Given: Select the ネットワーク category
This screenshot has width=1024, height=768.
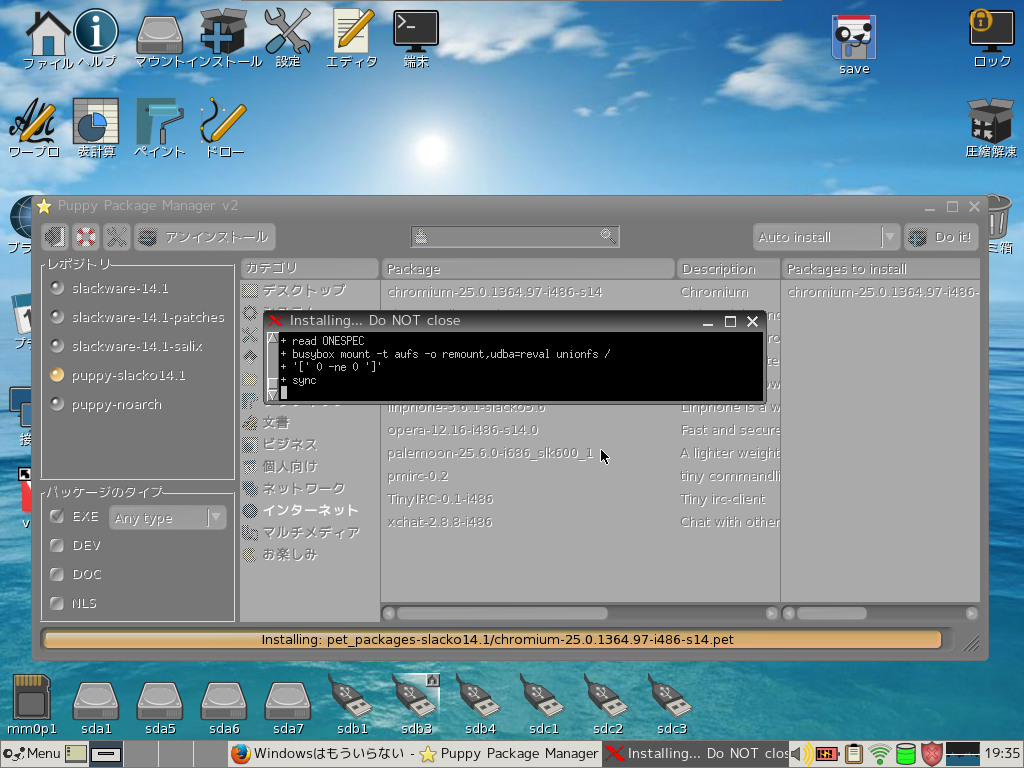Looking at the screenshot, I should coord(310,488).
